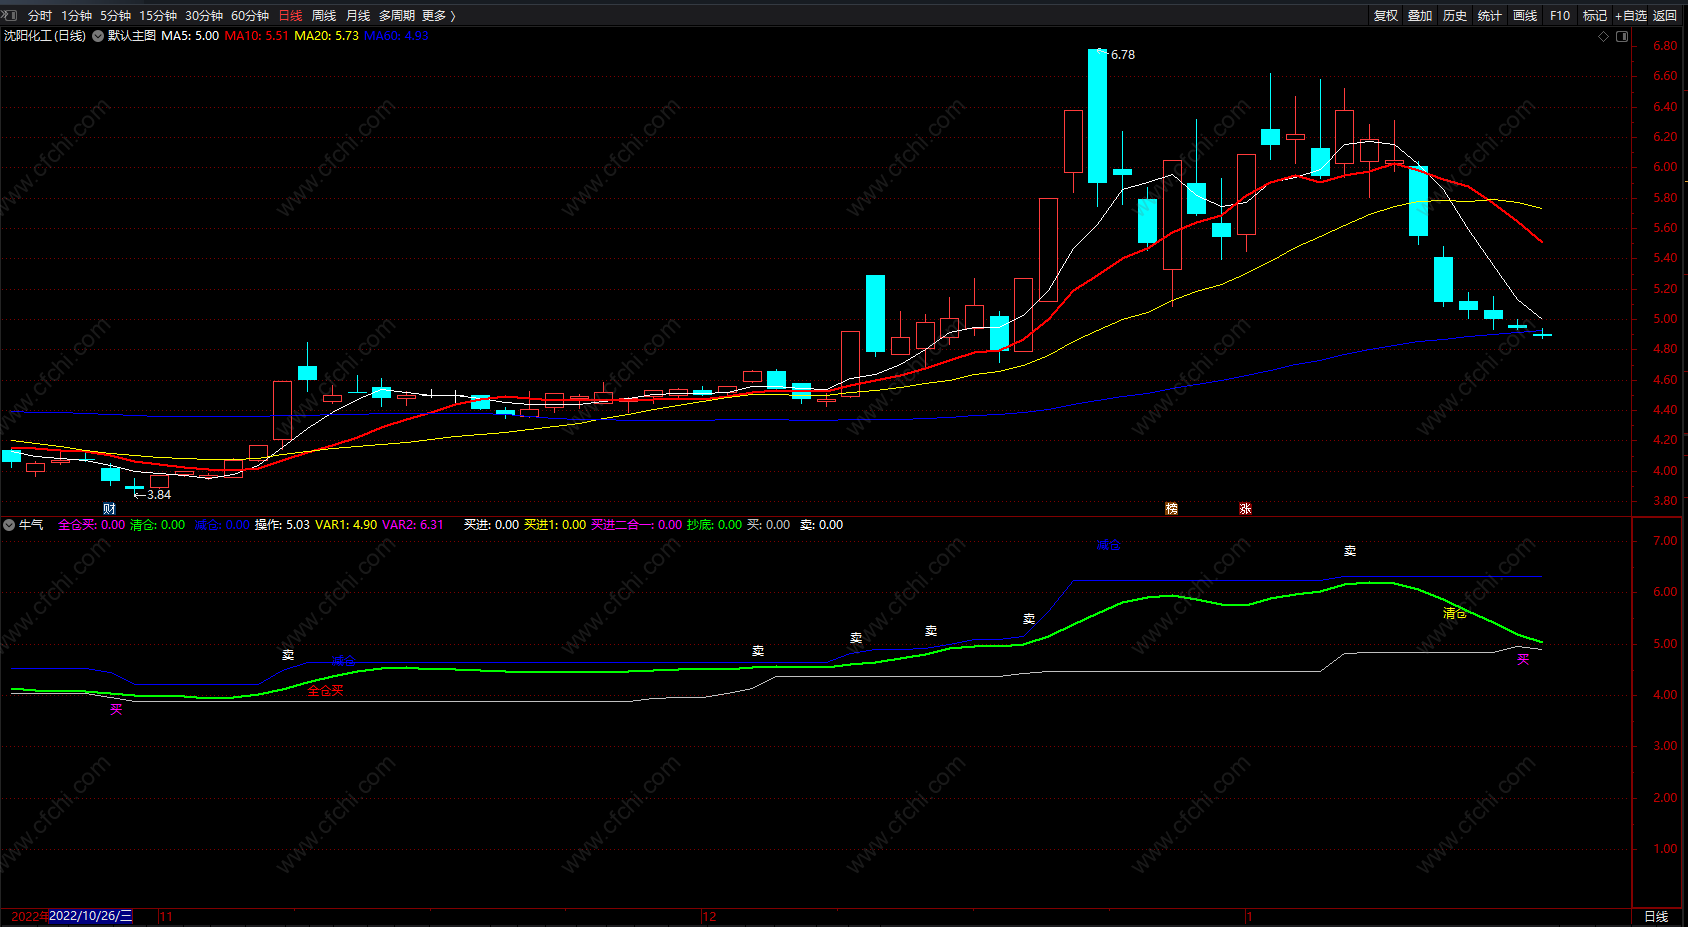Click the panel toggle icon at top-left

(x=11, y=15)
